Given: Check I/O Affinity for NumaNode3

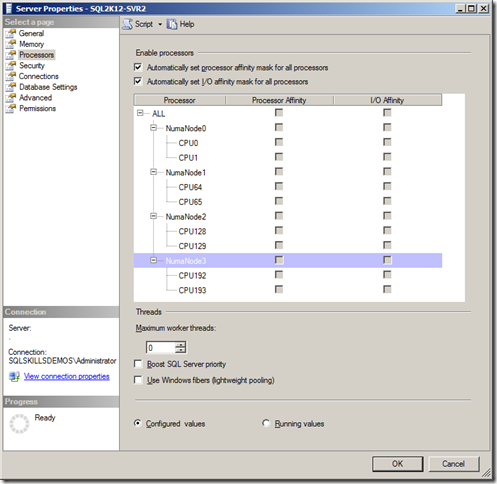Looking at the screenshot, I should (x=387, y=260).
